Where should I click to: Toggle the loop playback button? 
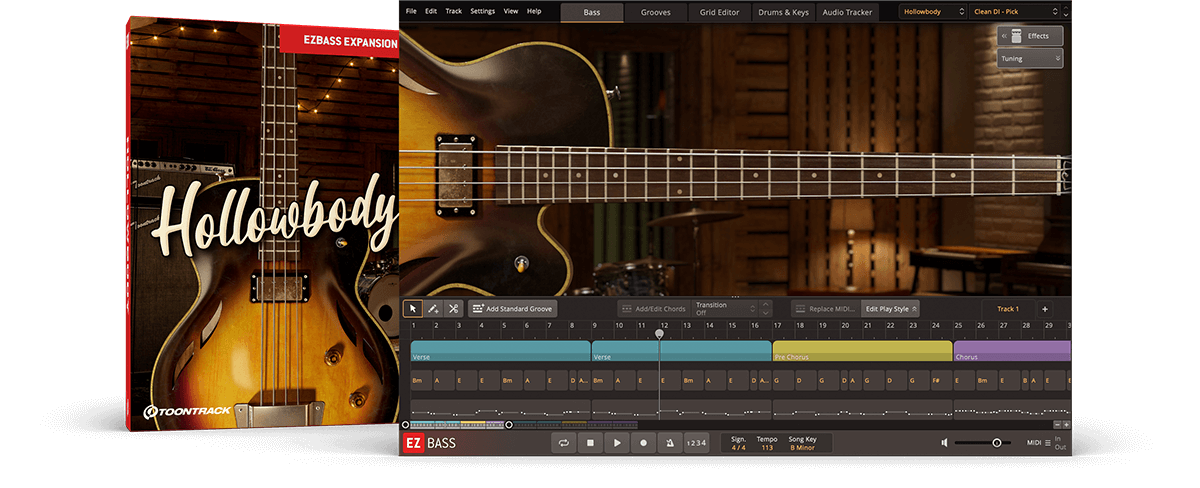(564, 443)
